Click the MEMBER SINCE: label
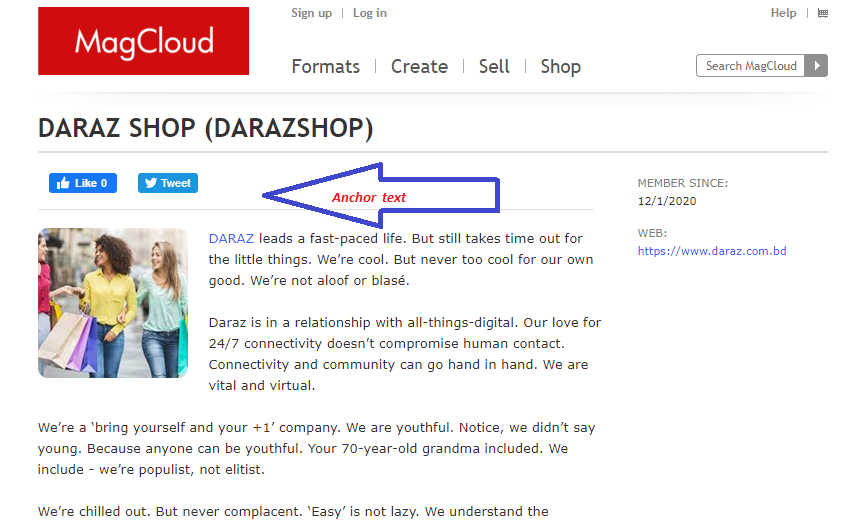The height and width of the screenshot is (524, 842). pyautogui.click(x=683, y=183)
